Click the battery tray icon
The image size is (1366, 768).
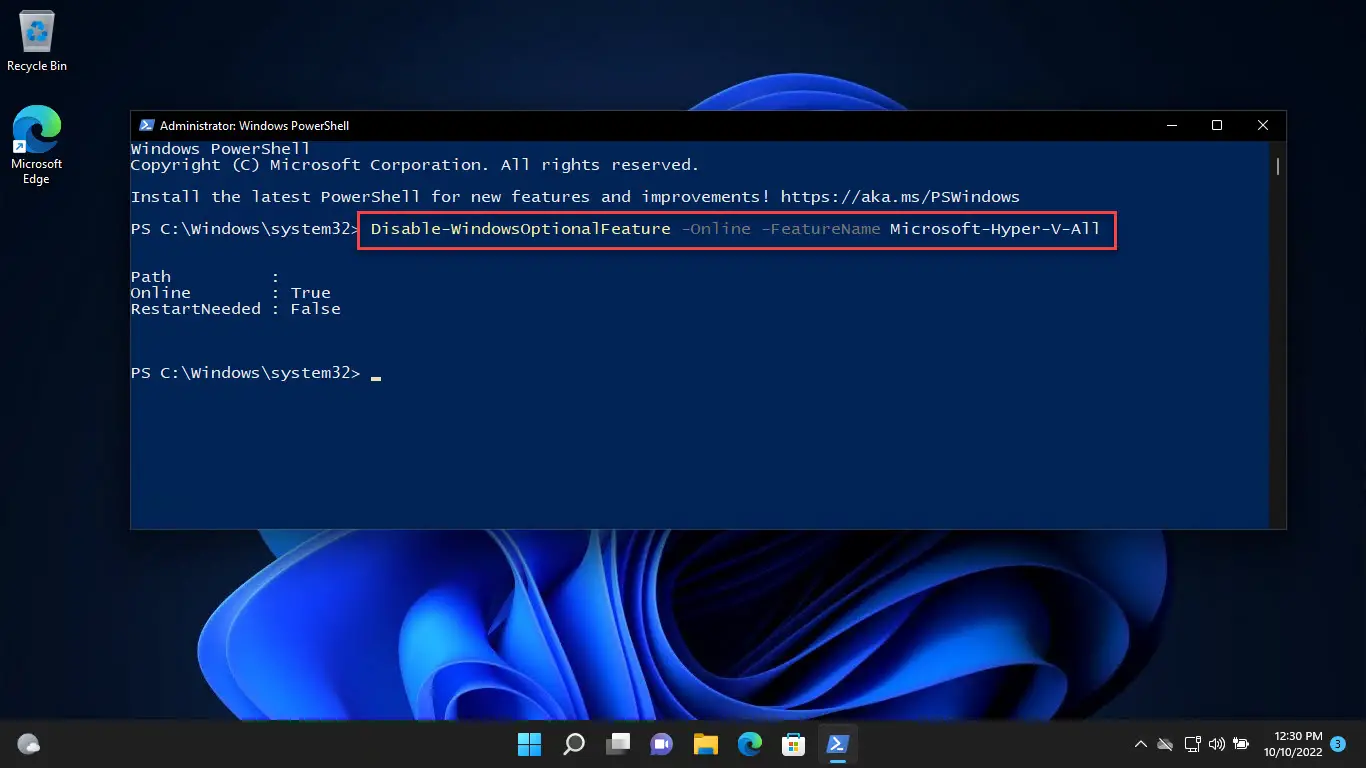click(1241, 744)
